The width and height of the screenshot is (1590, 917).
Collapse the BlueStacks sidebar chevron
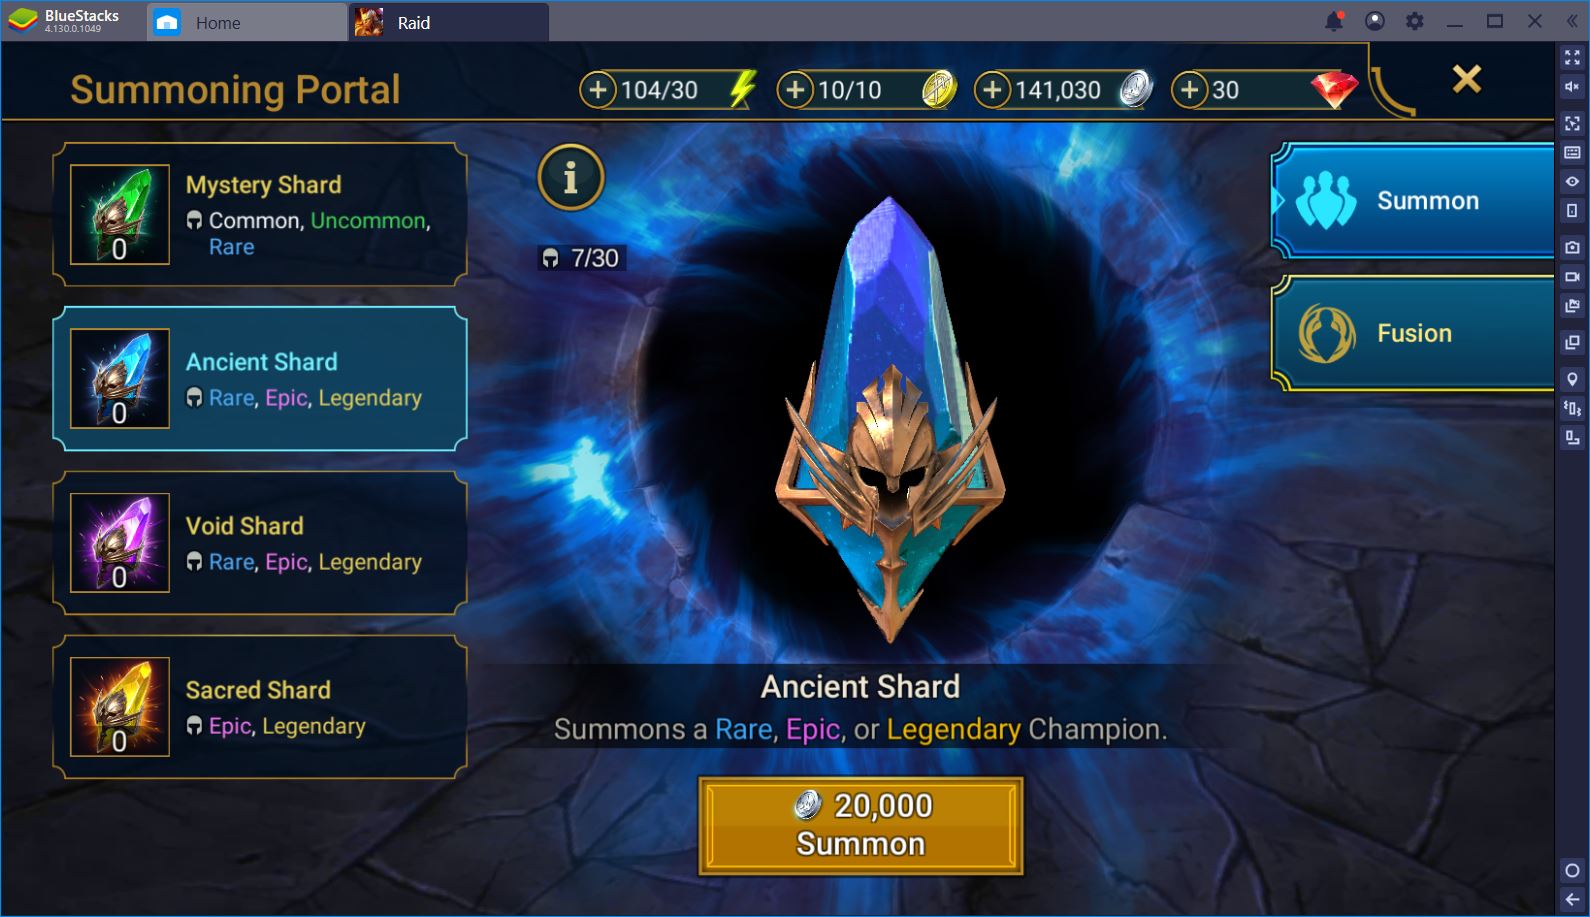coord(1572,21)
